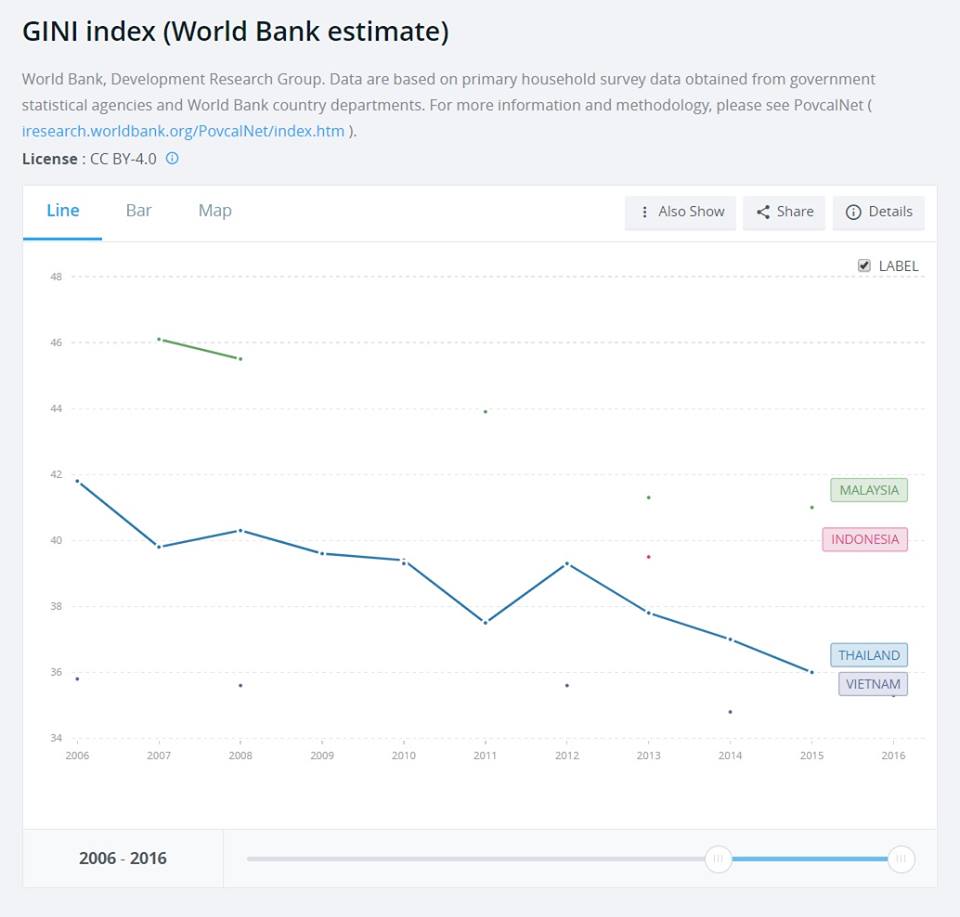Image resolution: width=960 pixels, height=917 pixels.
Task: Toggle the LABEL checkbox
Action: (865, 265)
